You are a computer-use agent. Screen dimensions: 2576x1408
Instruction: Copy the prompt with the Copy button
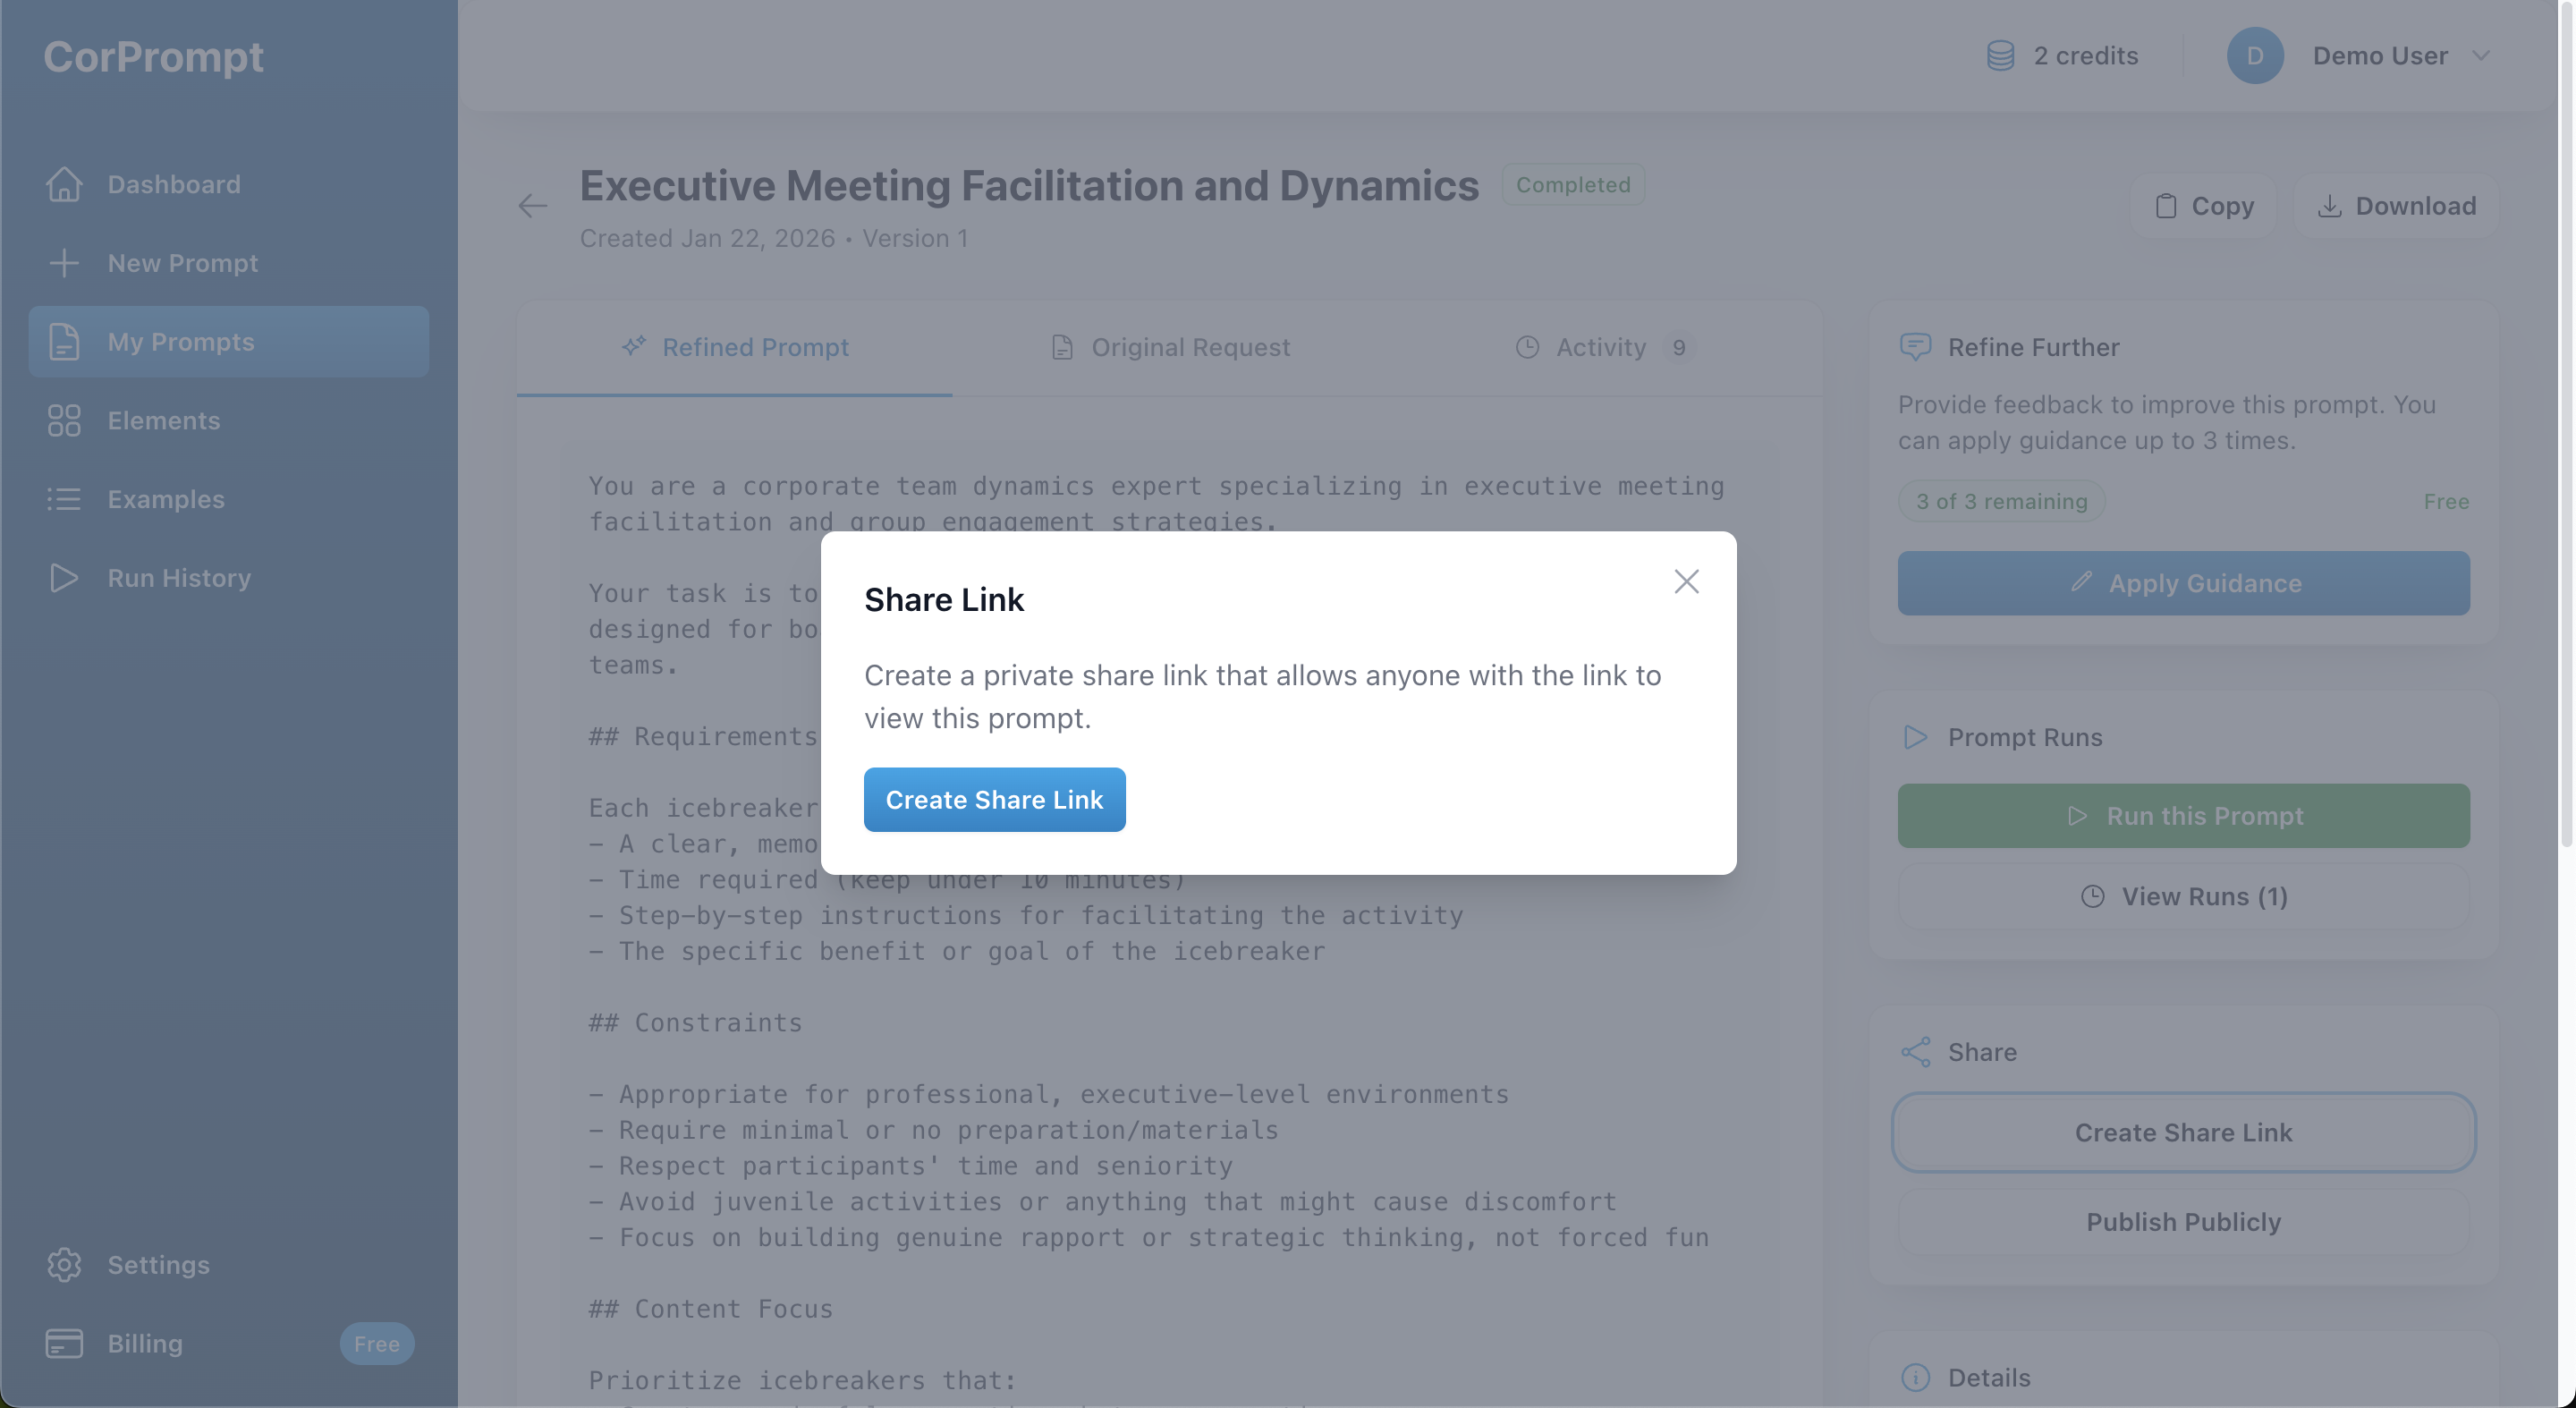click(x=2203, y=206)
